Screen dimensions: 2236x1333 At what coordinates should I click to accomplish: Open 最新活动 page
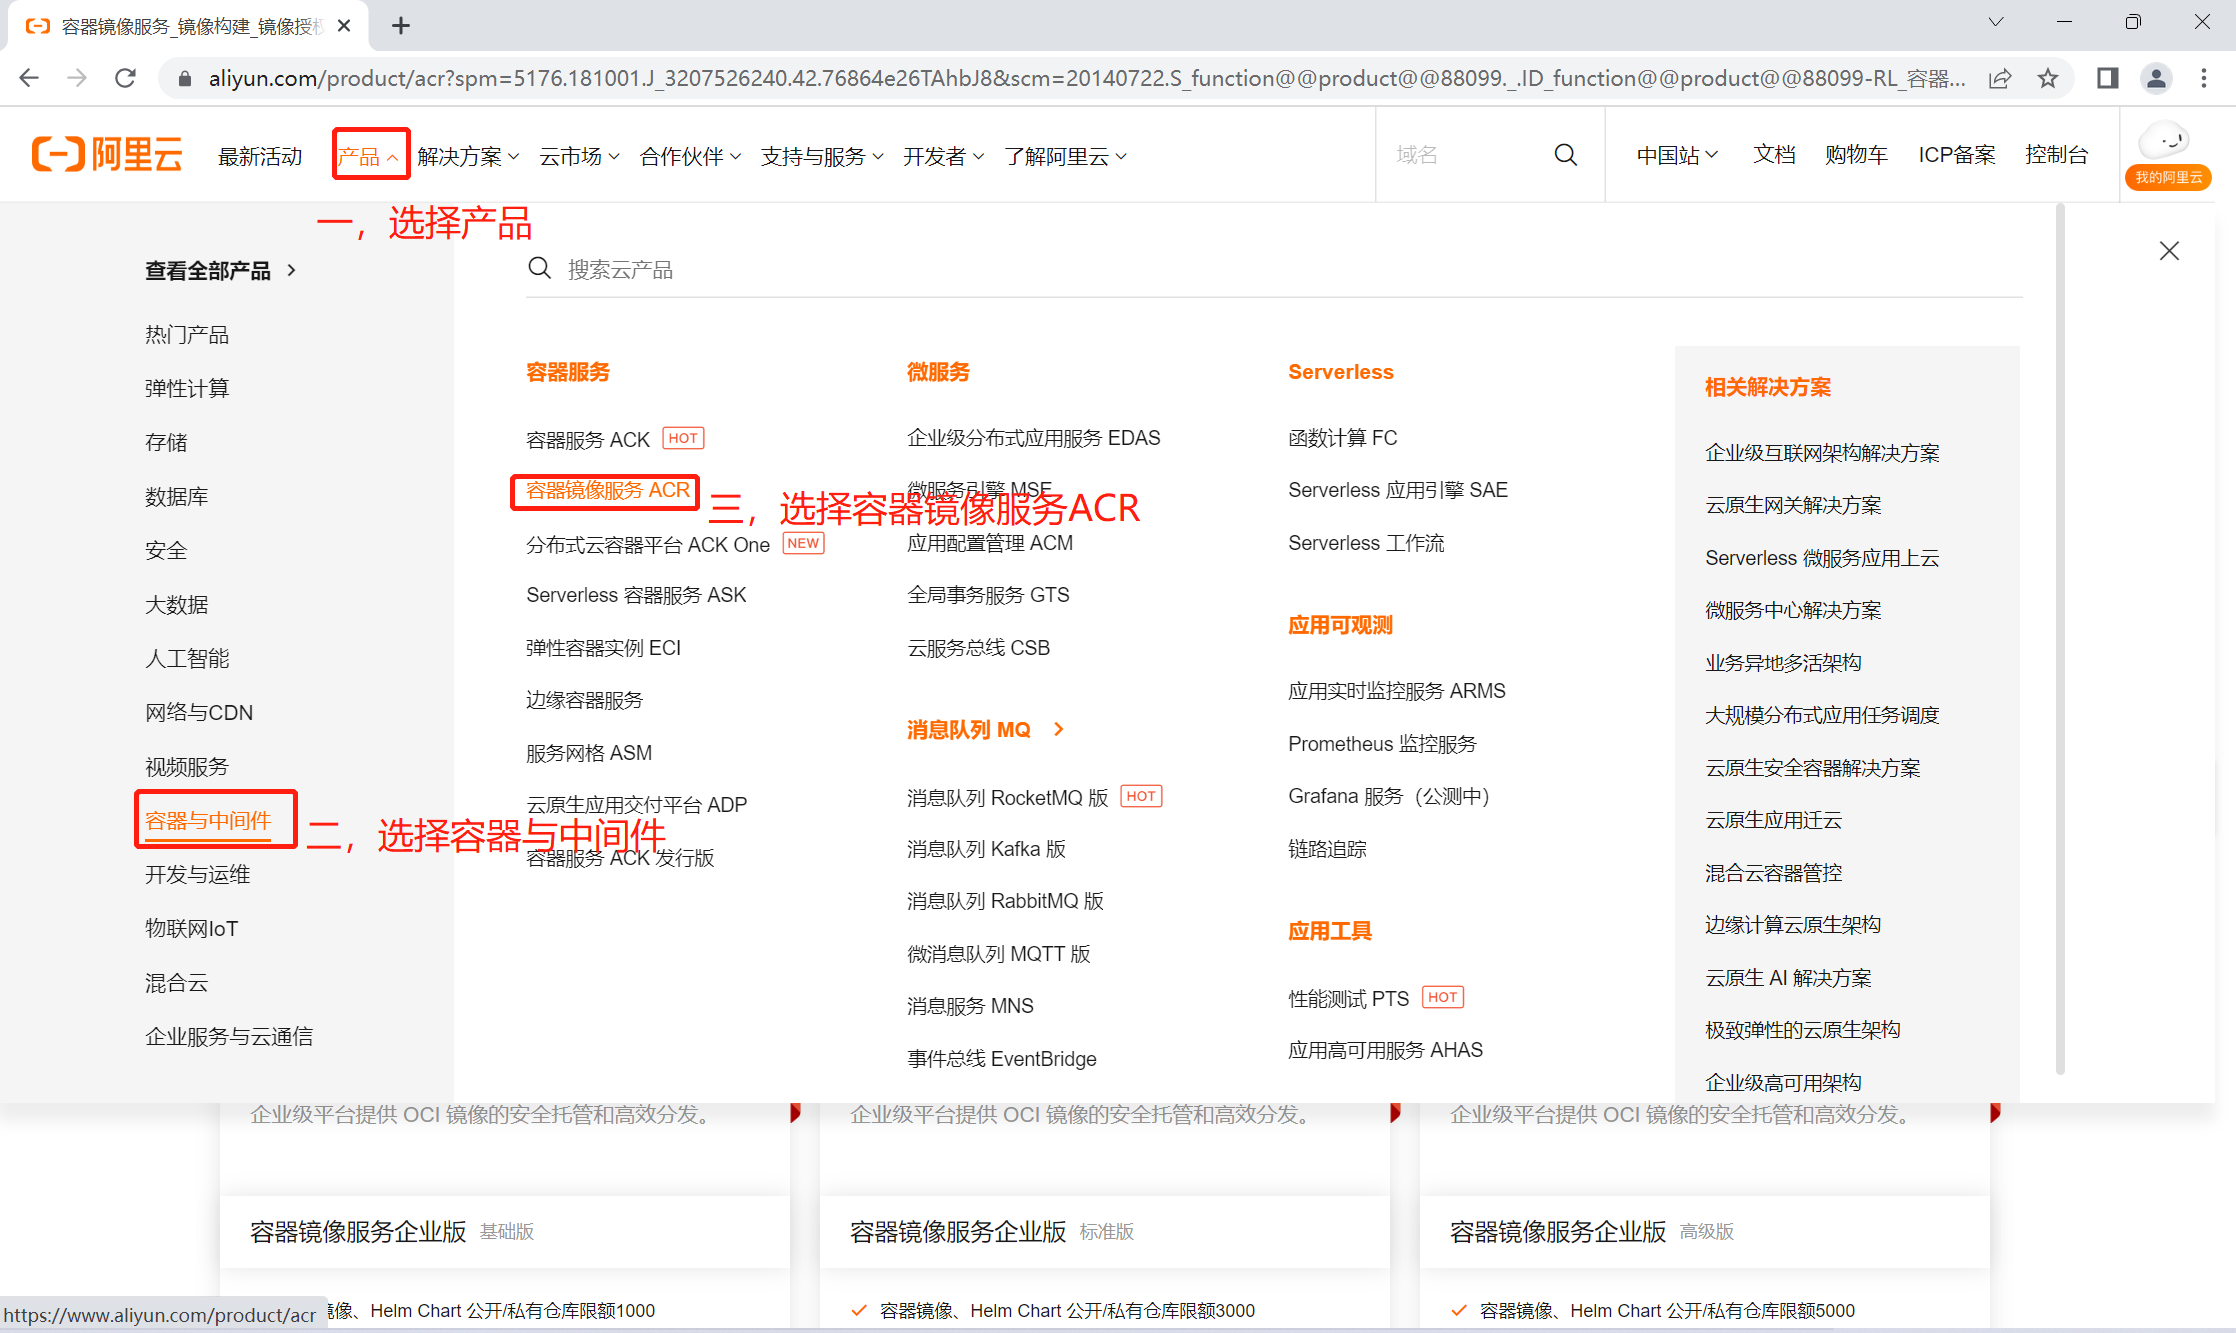coord(260,156)
